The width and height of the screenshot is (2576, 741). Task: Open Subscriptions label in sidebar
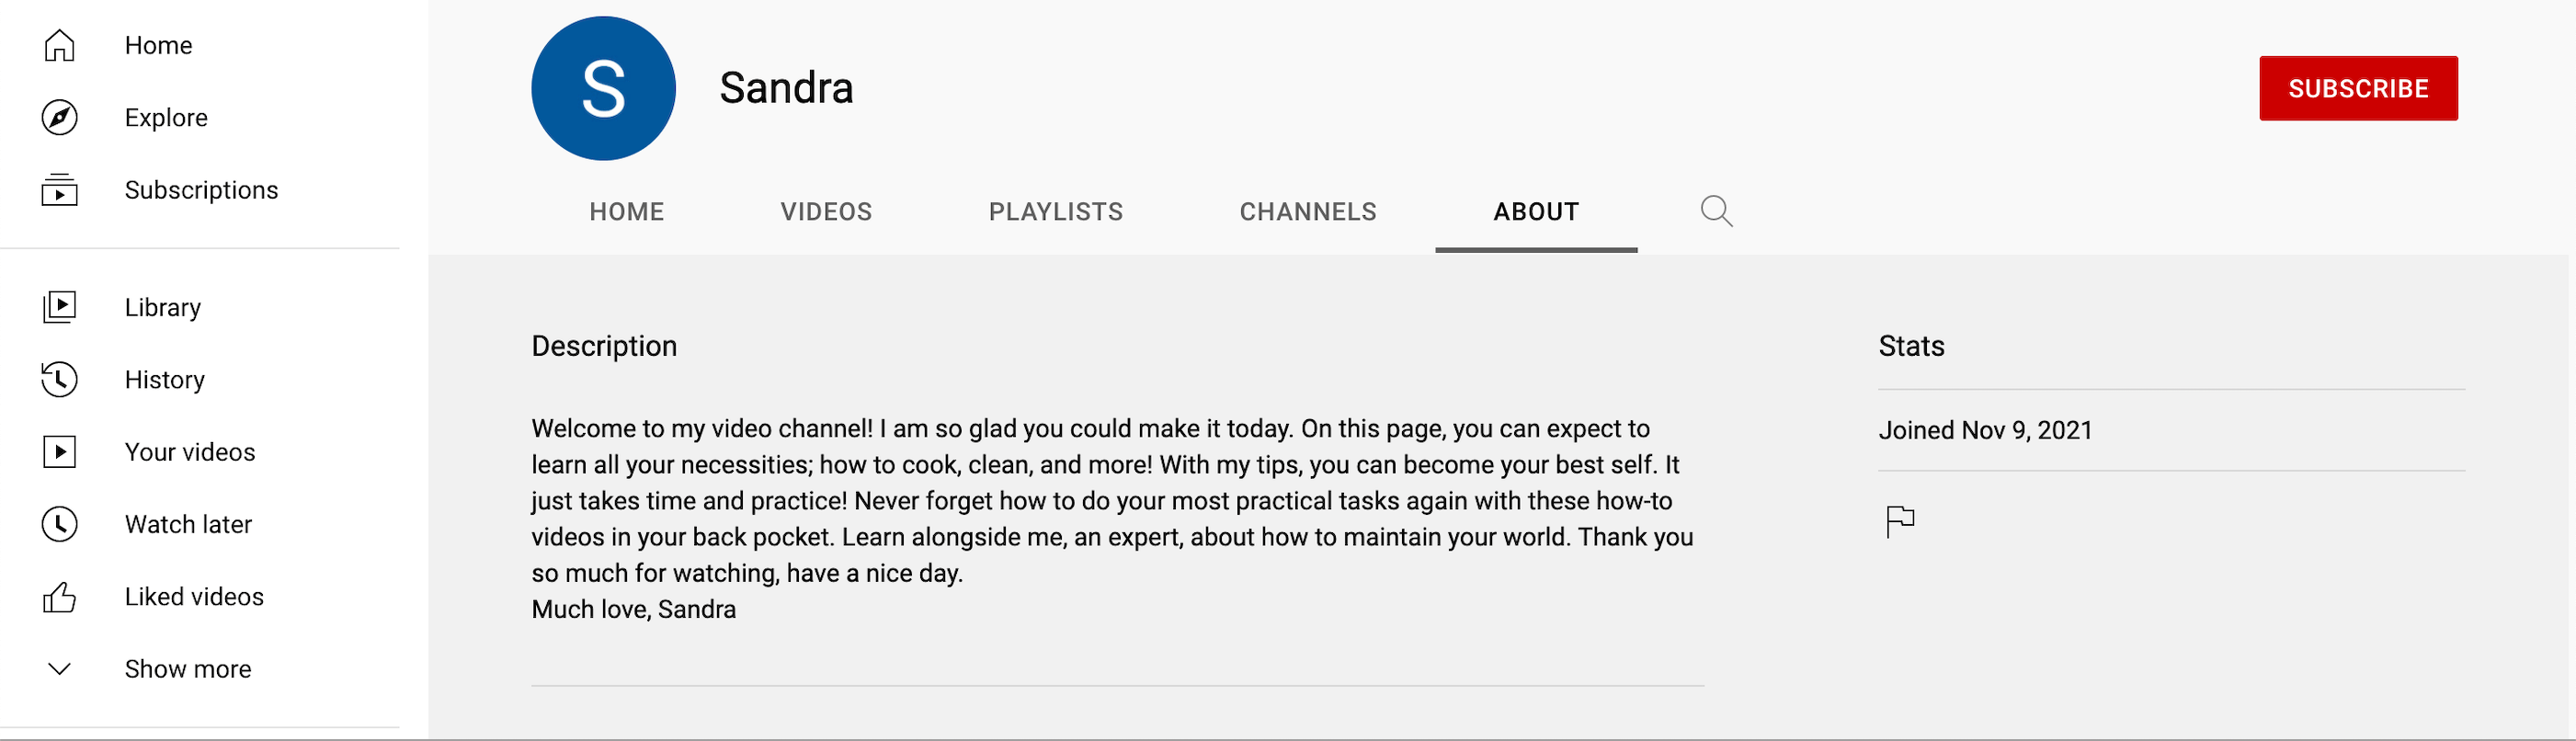click(201, 190)
